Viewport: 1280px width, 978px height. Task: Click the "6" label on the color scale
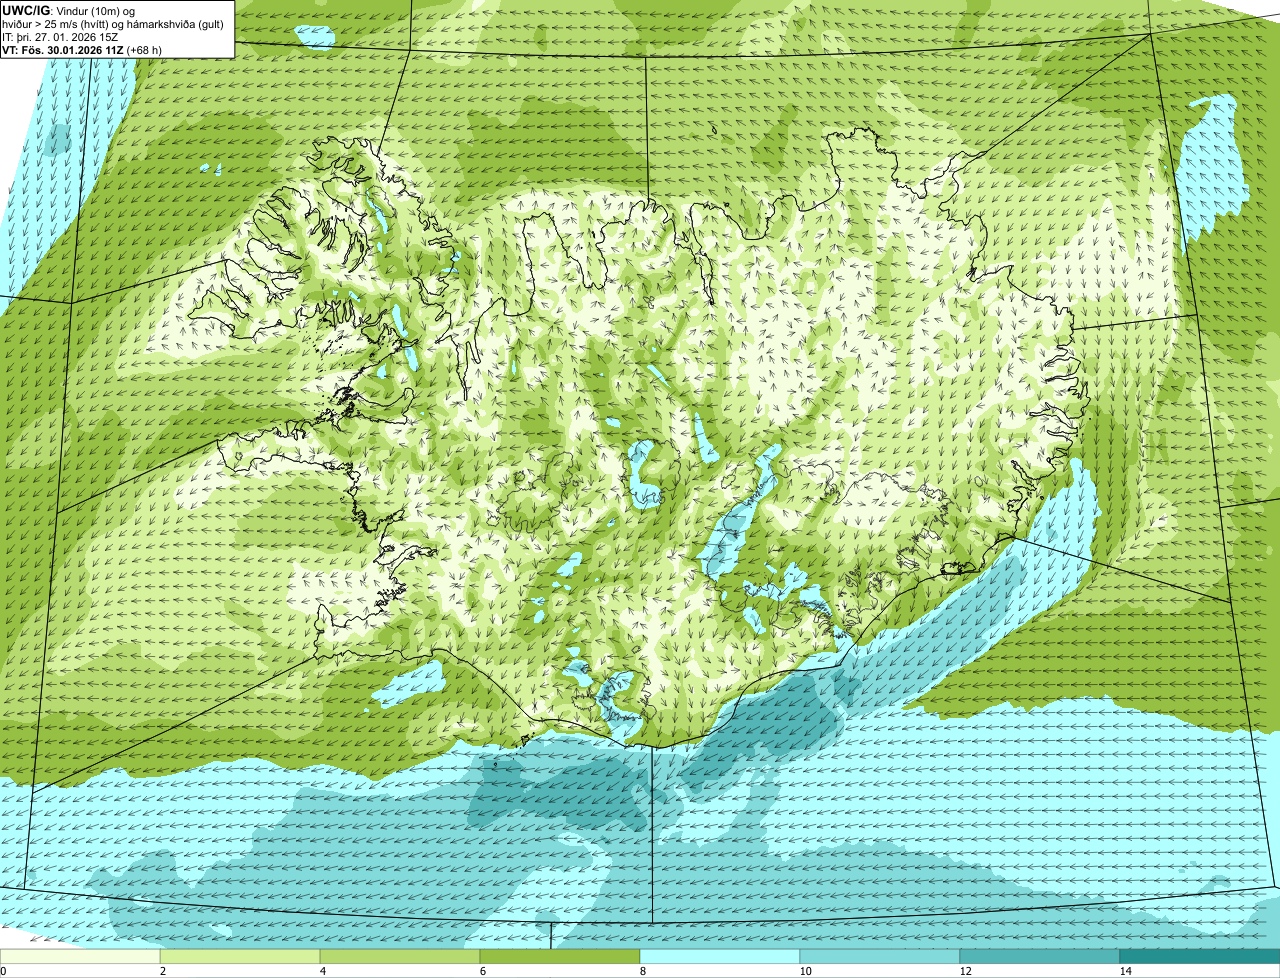(482, 971)
